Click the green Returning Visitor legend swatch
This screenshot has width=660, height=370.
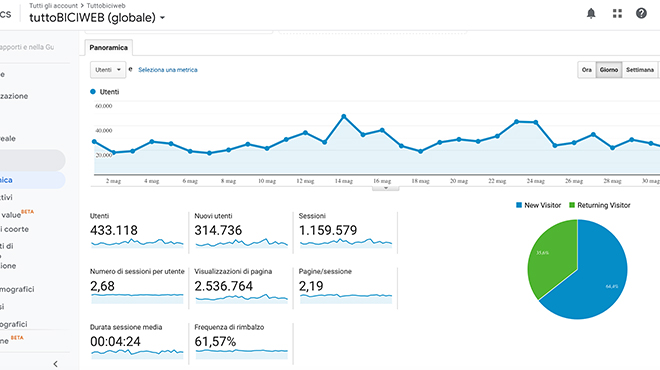(572, 205)
